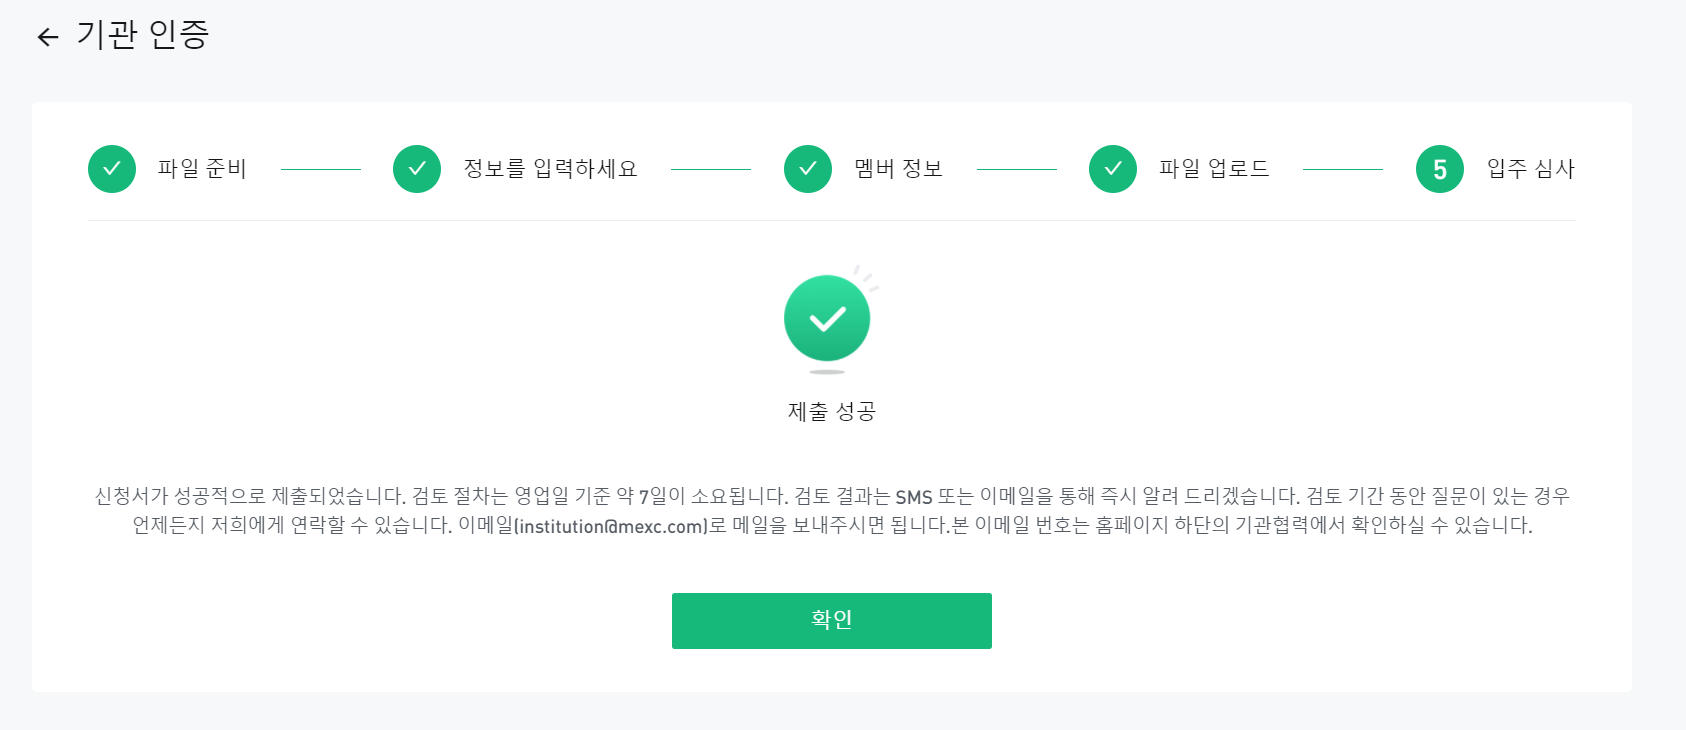Viewport: 1686px width, 730px height.
Task: Click the progress line after 파일 준비
Action: click(x=321, y=170)
